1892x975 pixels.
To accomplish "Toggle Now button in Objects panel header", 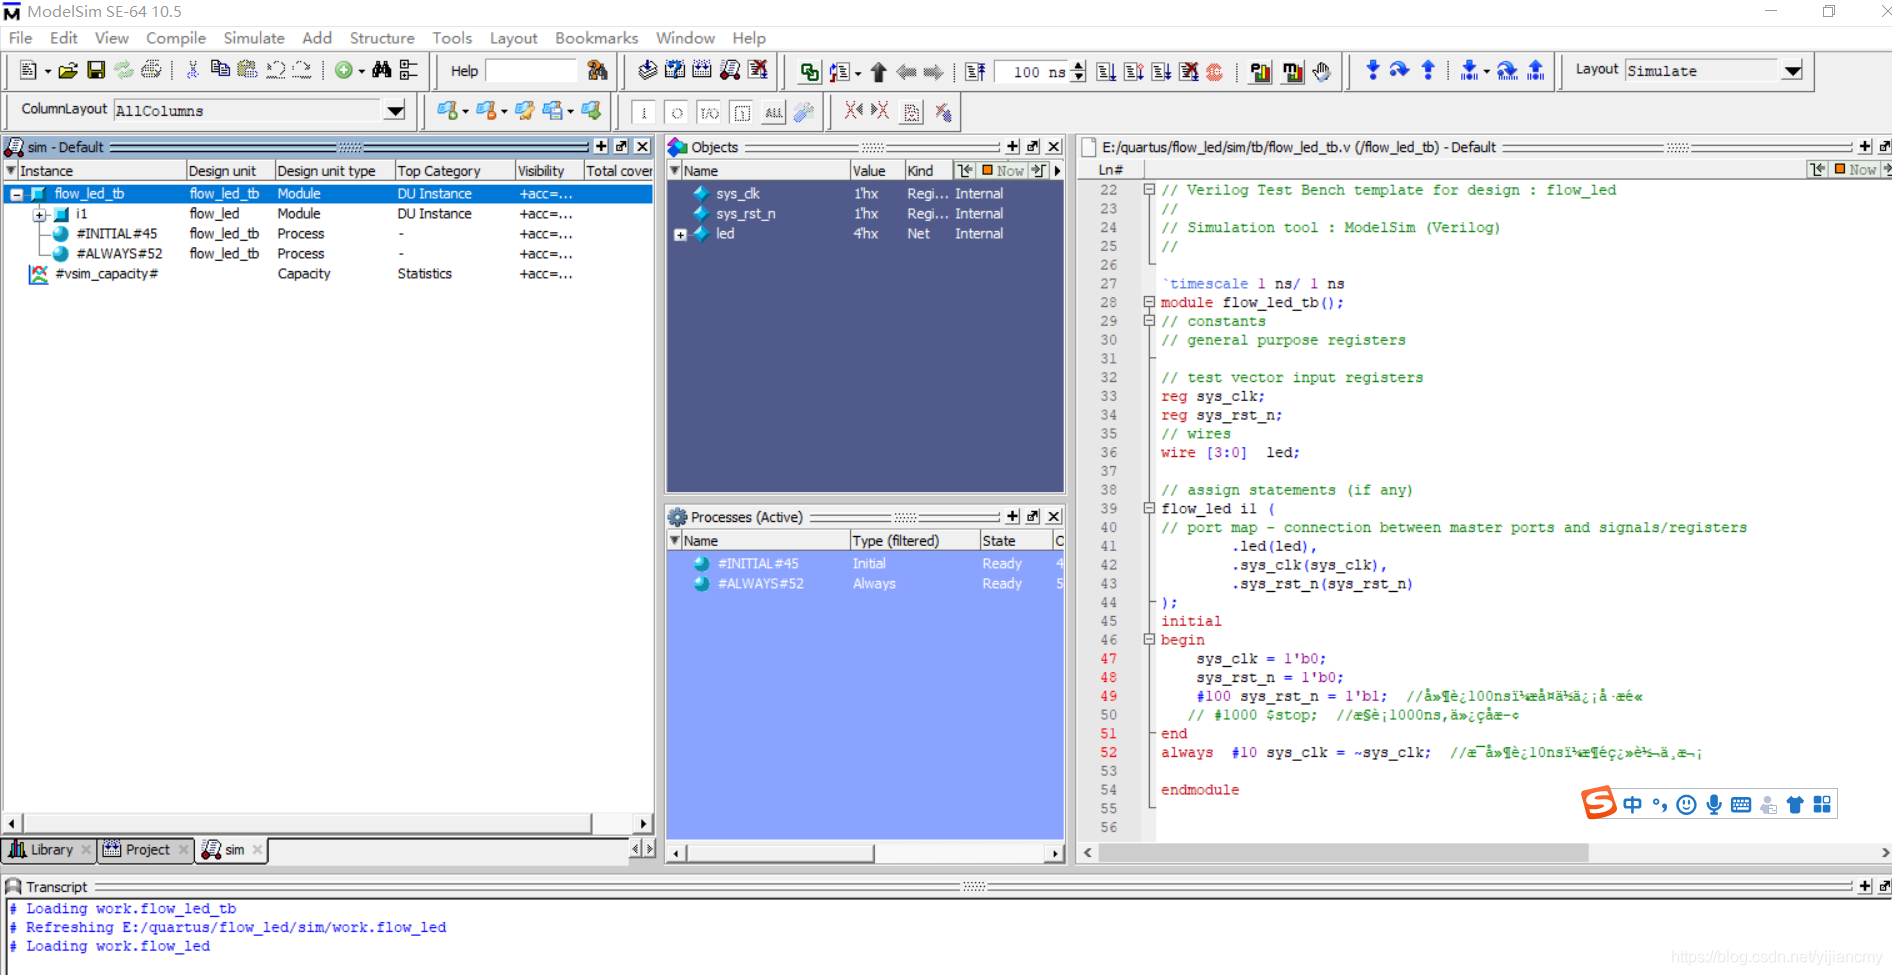I will (x=1003, y=170).
